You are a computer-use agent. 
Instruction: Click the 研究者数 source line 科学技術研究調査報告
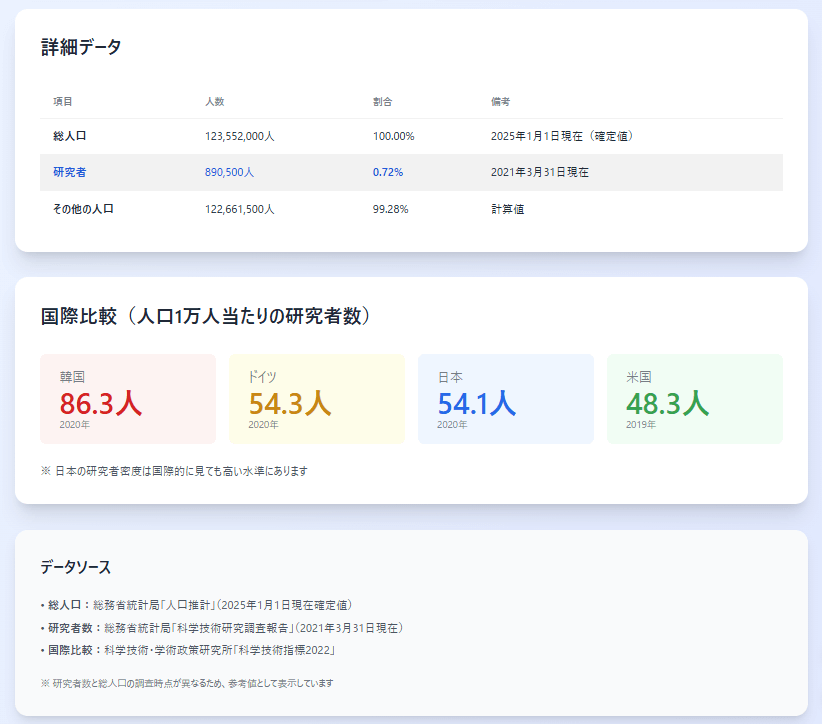[x=222, y=628]
